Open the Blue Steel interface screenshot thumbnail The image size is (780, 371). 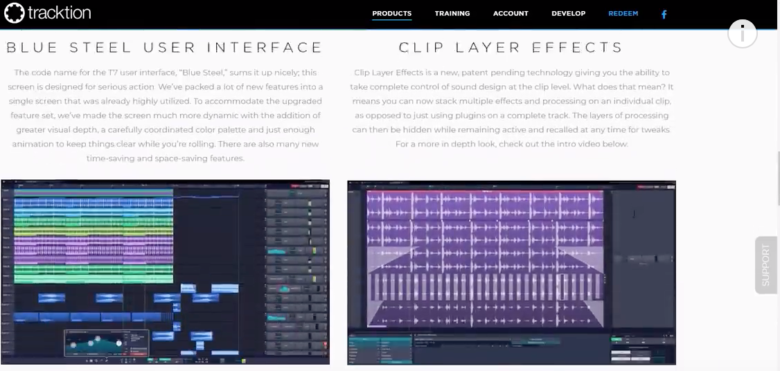pos(165,272)
